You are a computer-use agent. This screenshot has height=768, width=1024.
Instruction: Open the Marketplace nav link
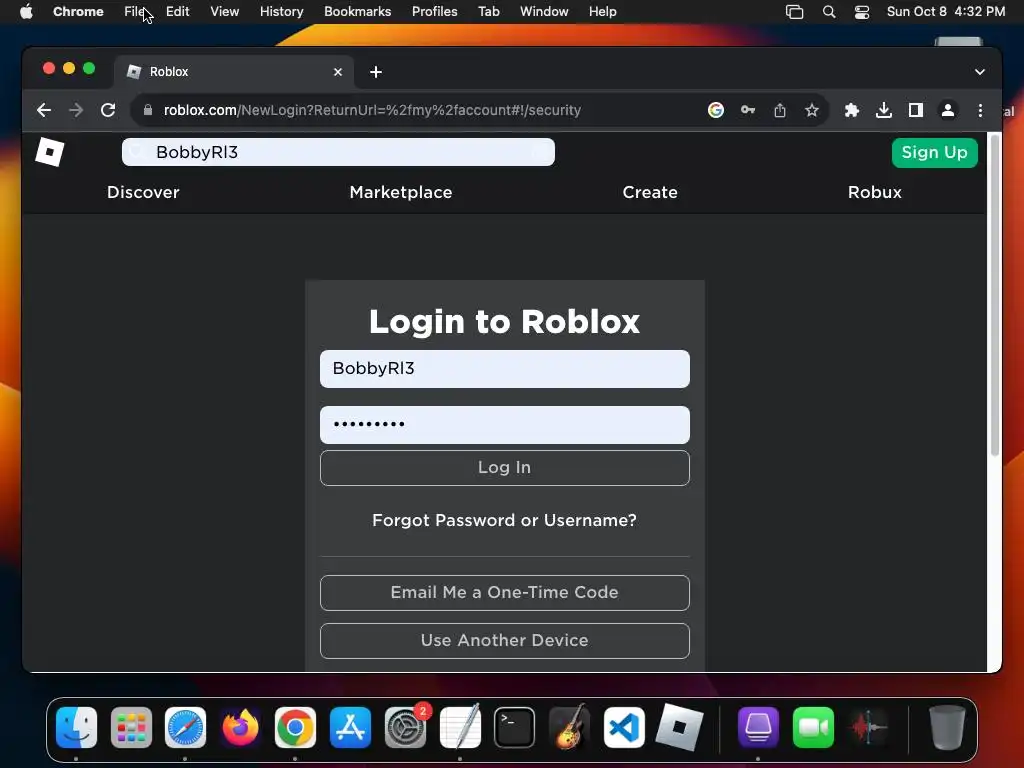coord(401,192)
